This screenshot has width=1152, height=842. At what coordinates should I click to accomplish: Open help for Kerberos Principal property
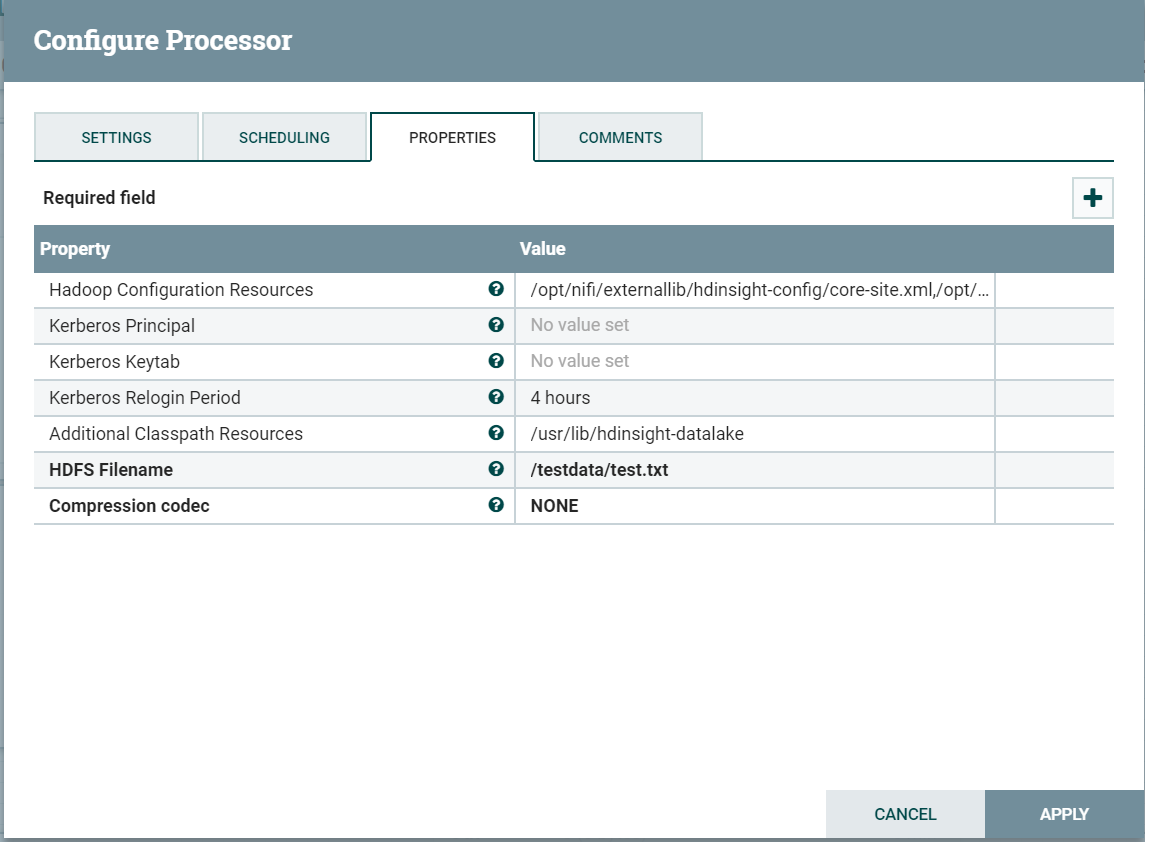(497, 325)
